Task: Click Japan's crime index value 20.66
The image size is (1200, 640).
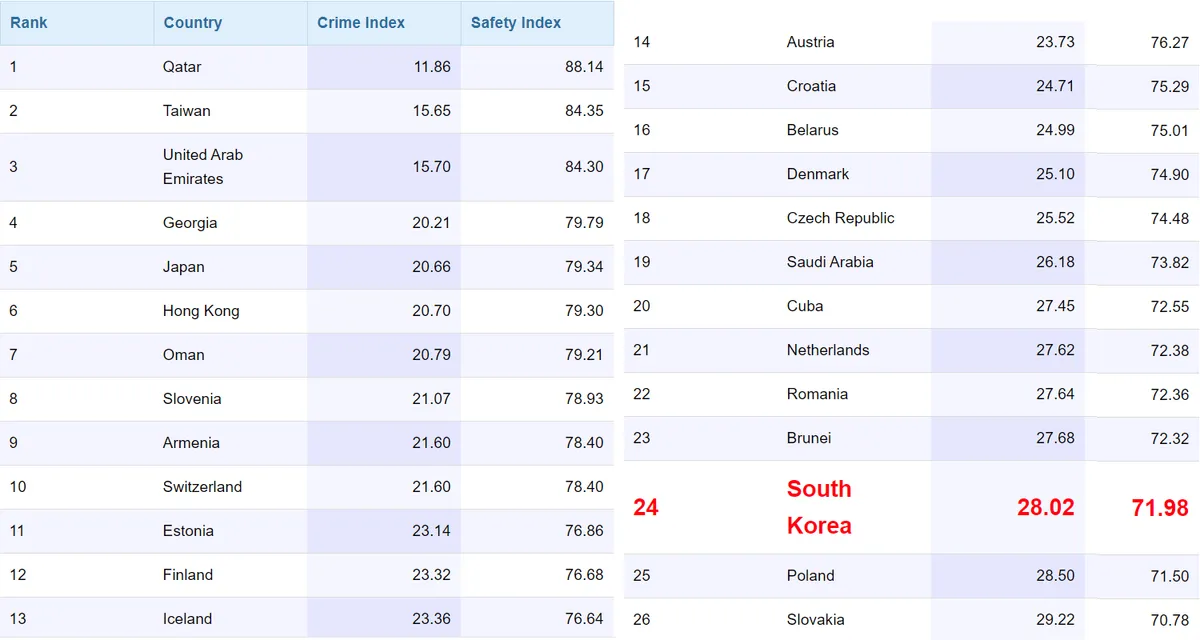Action: (x=431, y=267)
